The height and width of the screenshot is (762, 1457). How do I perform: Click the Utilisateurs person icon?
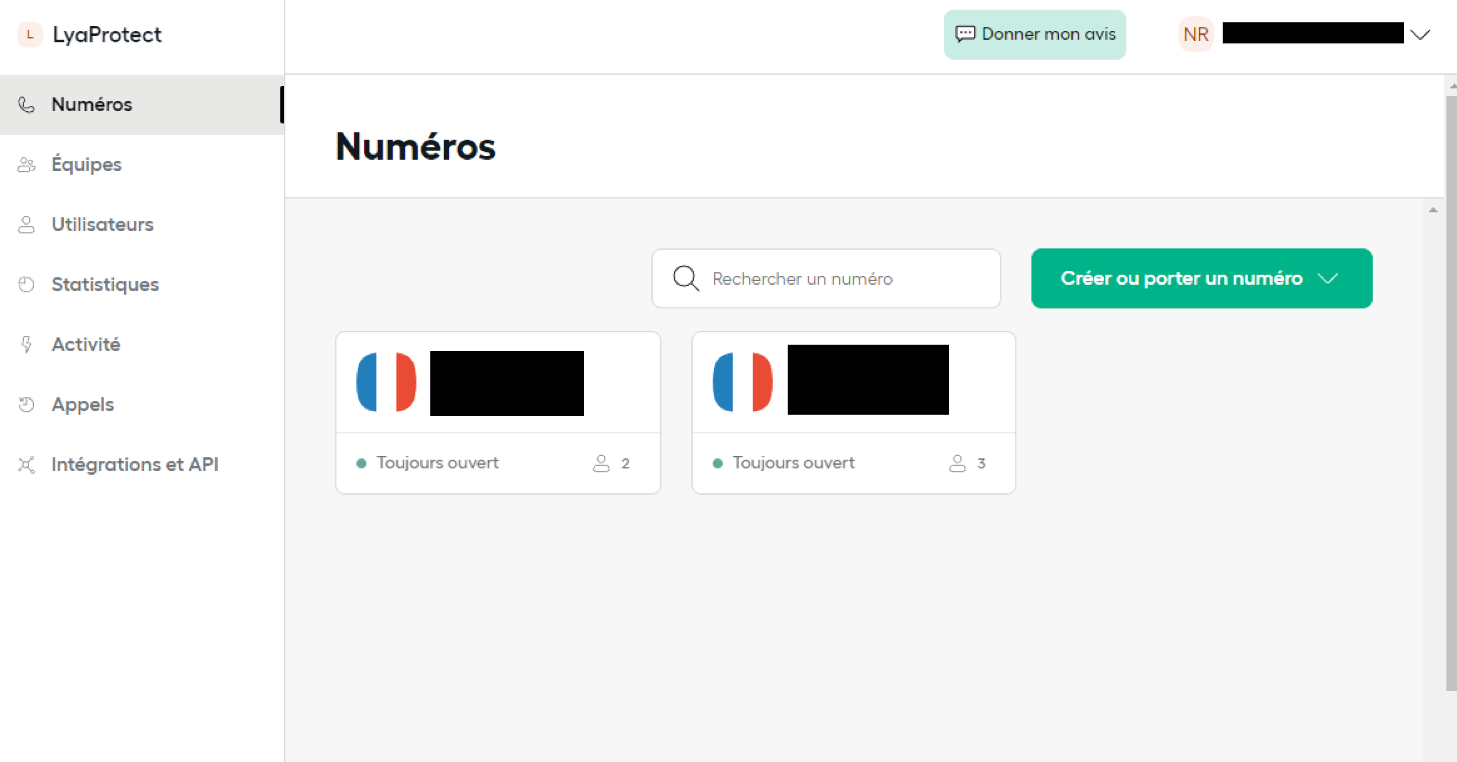click(27, 225)
